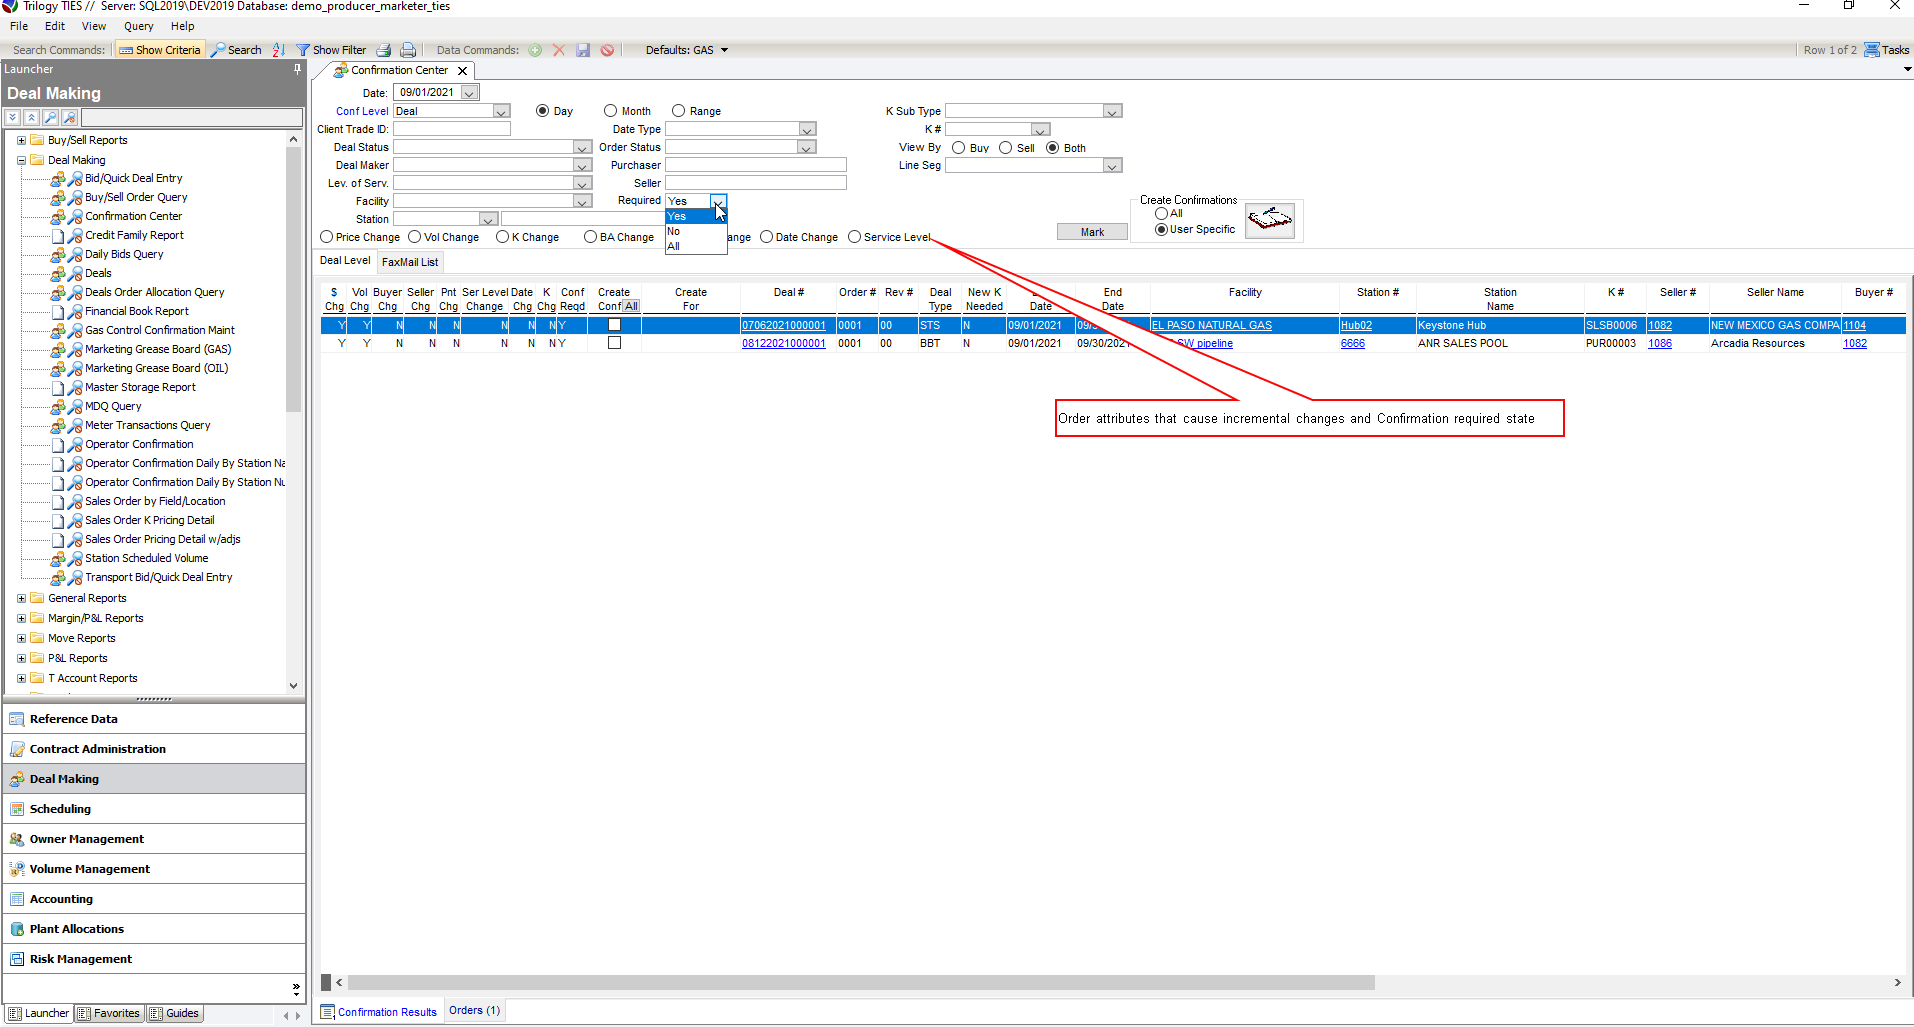Click the horizontal scrollbar in grid
The image size is (1914, 1027).
click(x=860, y=982)
